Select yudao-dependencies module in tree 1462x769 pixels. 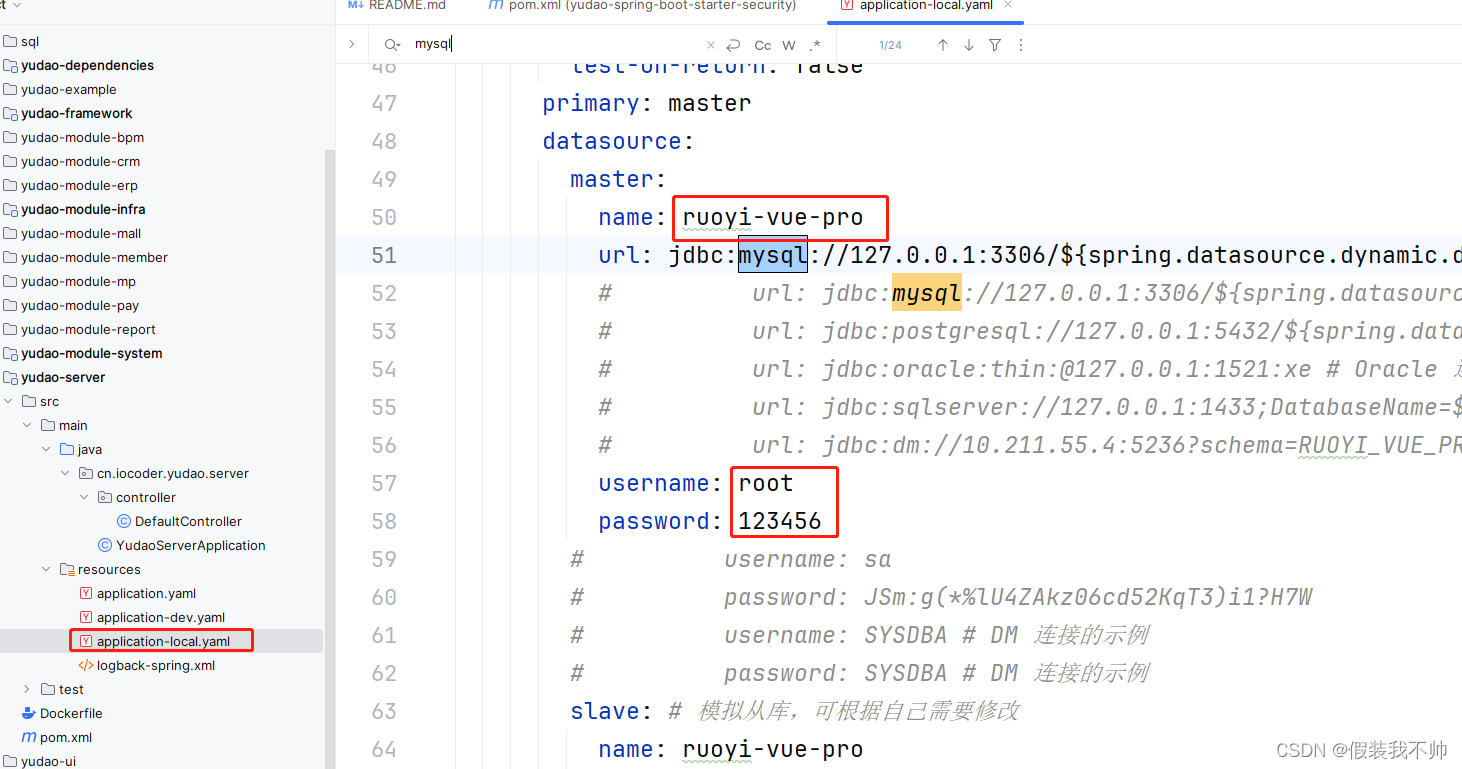[87, 65]
